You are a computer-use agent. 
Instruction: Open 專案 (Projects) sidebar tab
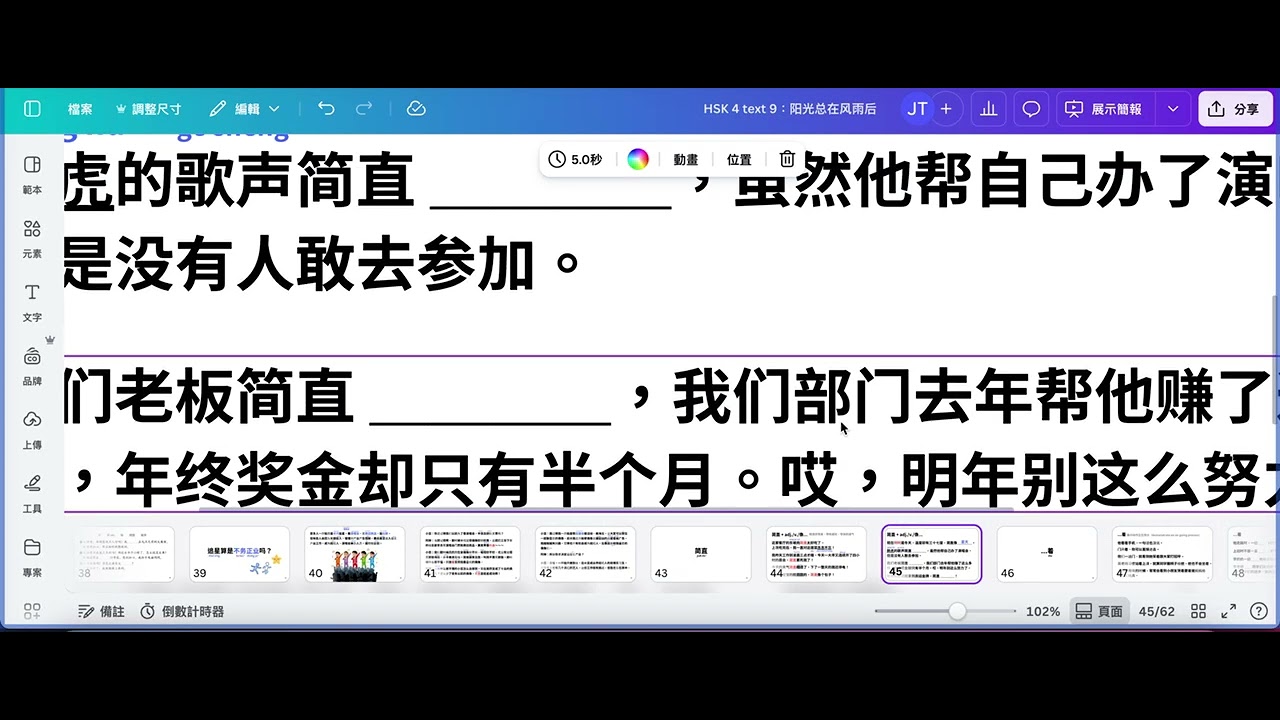32,558
